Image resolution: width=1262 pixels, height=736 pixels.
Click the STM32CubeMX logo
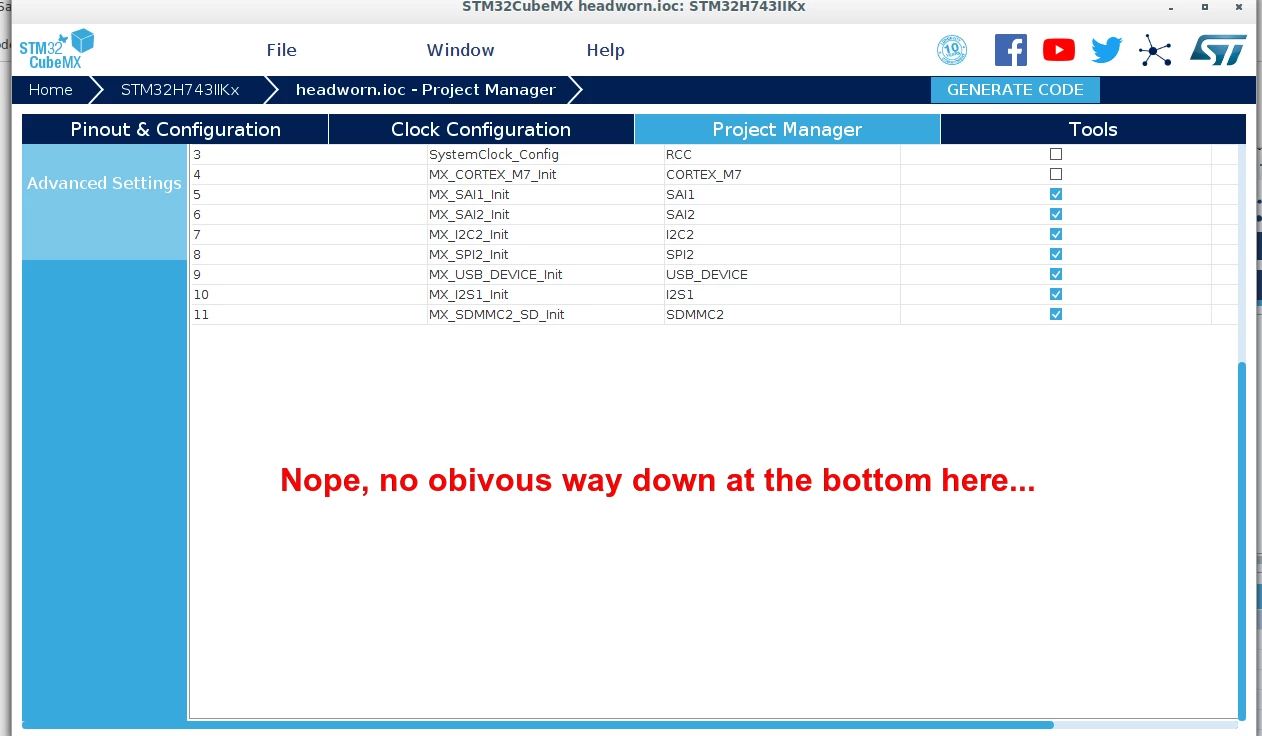click(57, 49)
